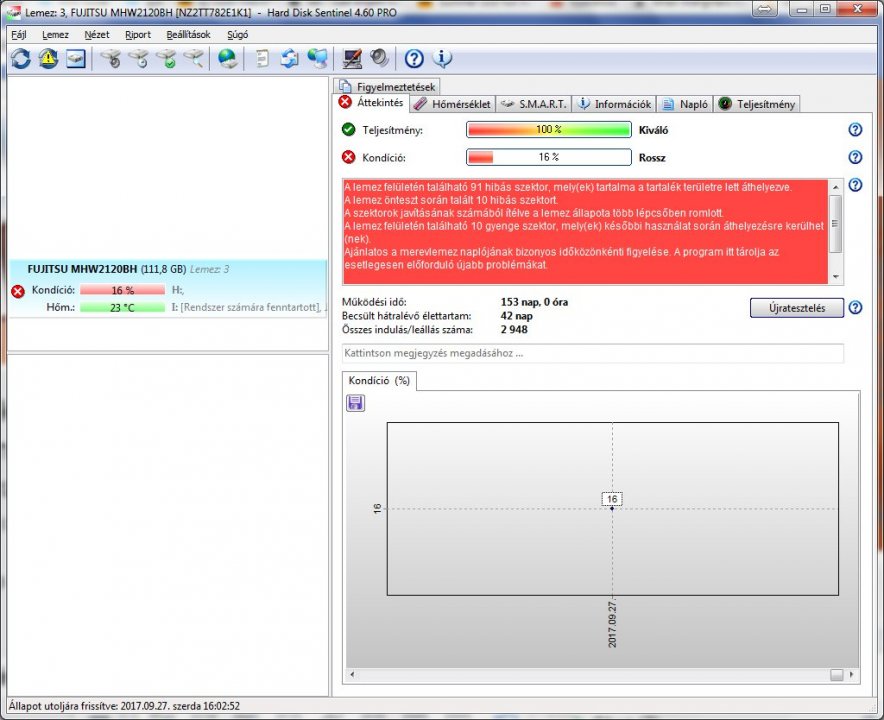Open the Lemez menu

click(x=55, y=35)
